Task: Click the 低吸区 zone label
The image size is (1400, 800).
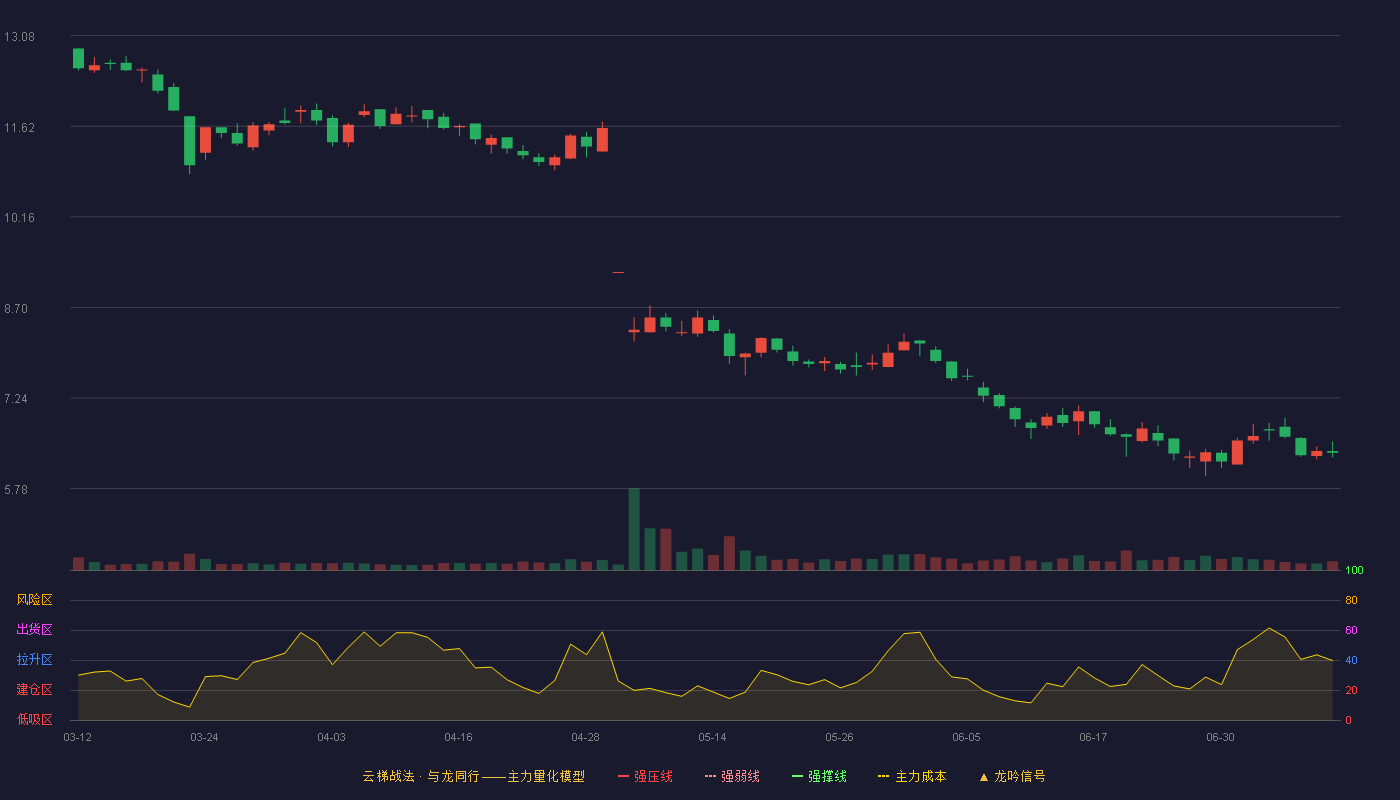Action: 34,719
